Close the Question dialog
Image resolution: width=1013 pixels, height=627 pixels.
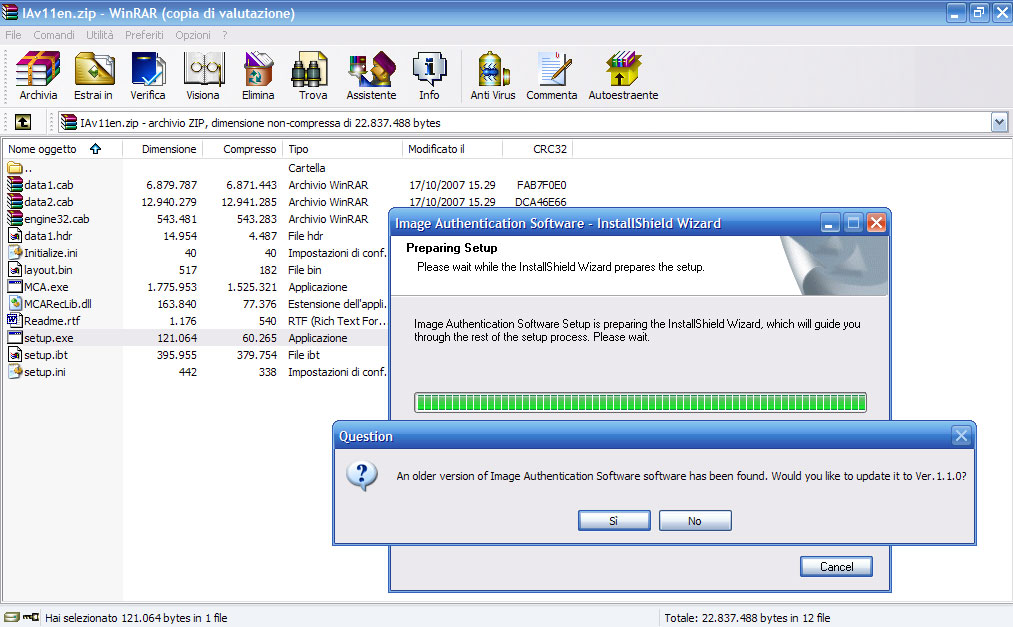click(961, 436)
